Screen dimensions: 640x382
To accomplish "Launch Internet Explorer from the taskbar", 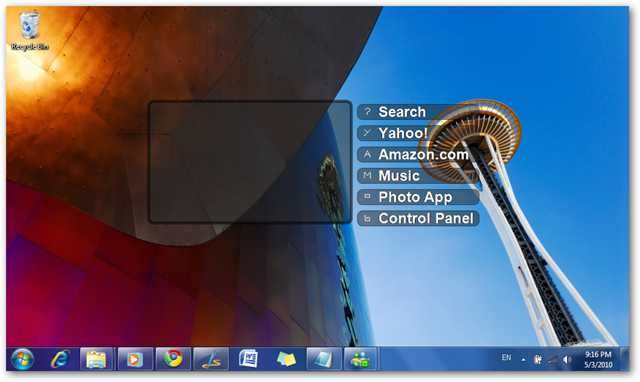I will 60,359.
